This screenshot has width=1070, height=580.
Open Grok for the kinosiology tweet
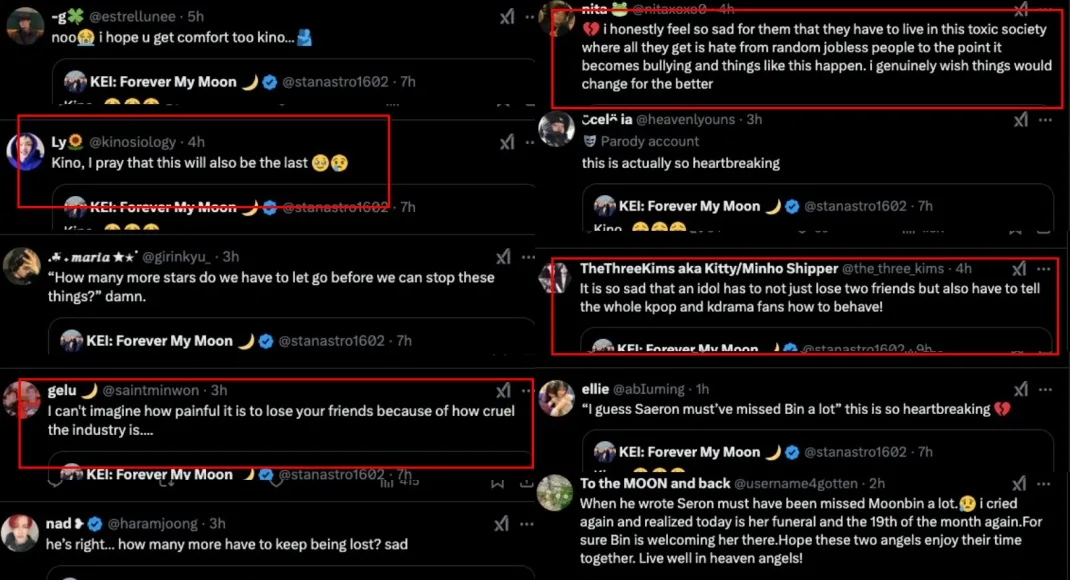point(505,143)
